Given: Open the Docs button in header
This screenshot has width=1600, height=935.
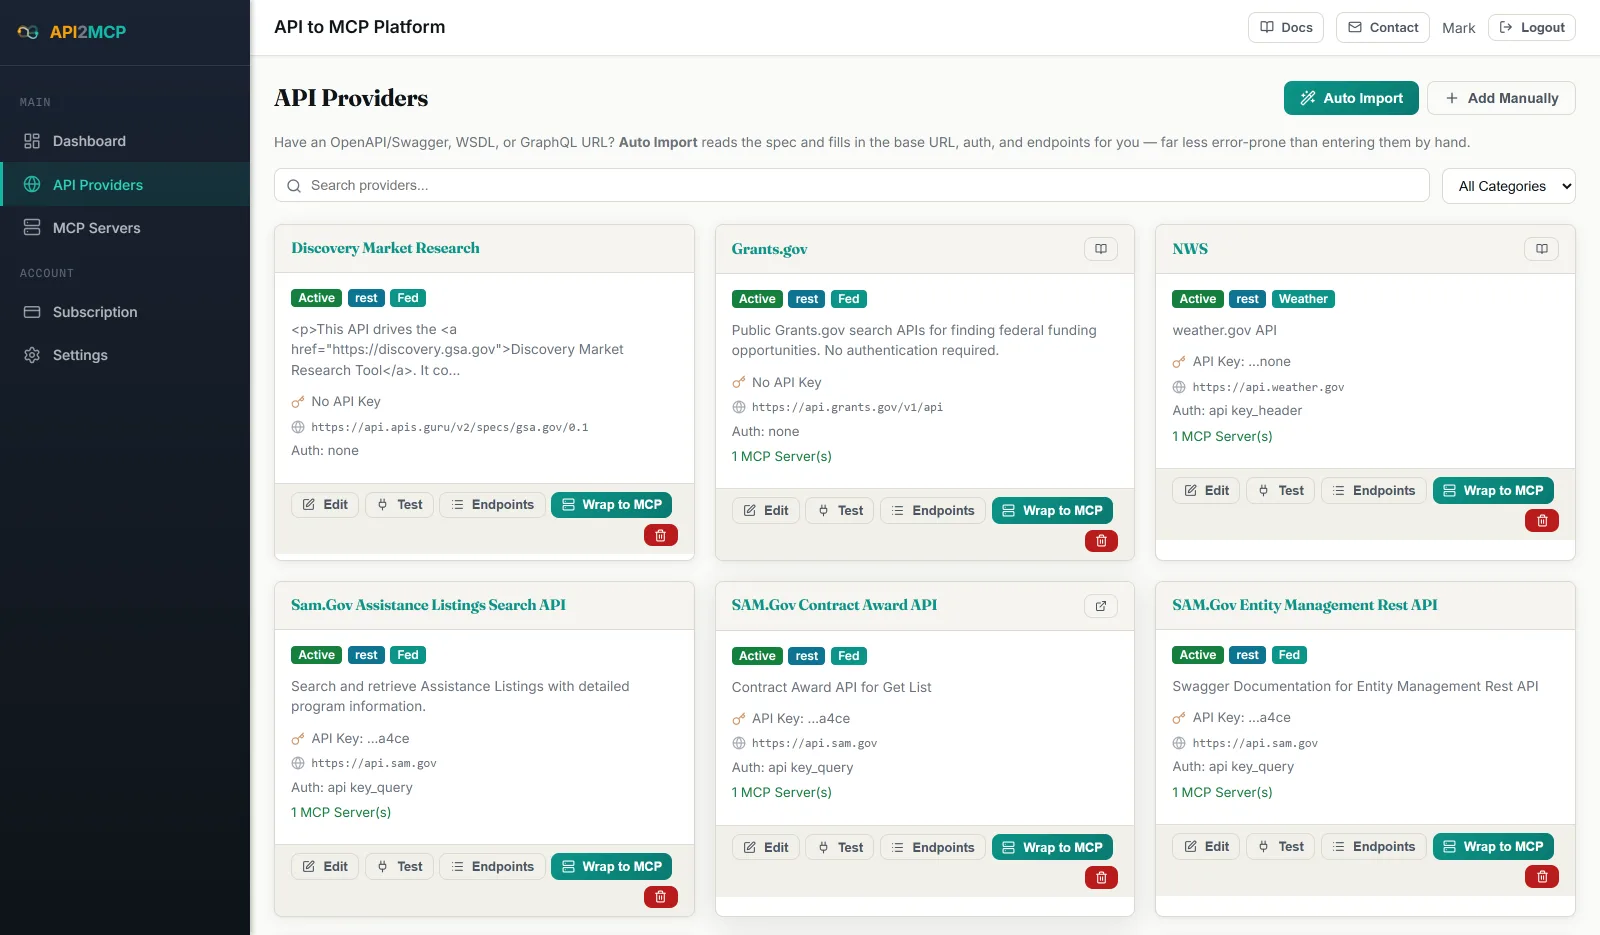Looking at the screenshot, I should [1286, 28].
